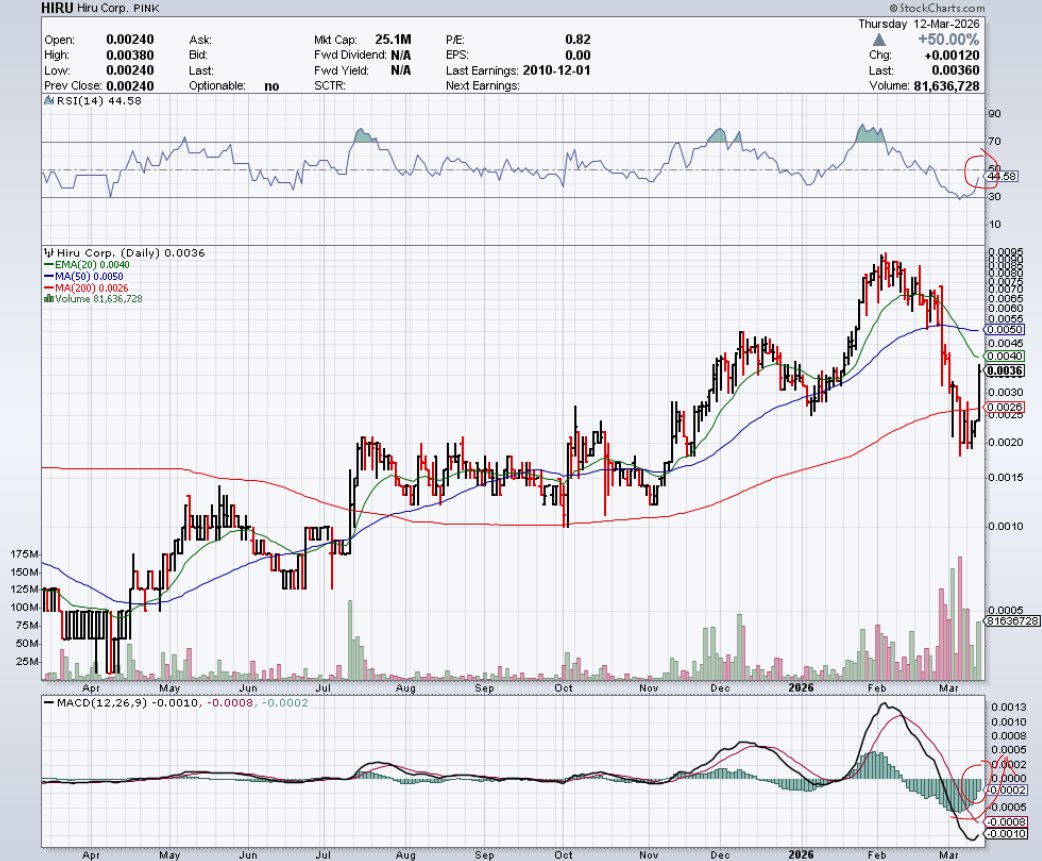Image resolution: width=1042 pixels, height=861 pixels.
Task: Click the Feb label on MACD bottom axis
Action: coord(877,855)
